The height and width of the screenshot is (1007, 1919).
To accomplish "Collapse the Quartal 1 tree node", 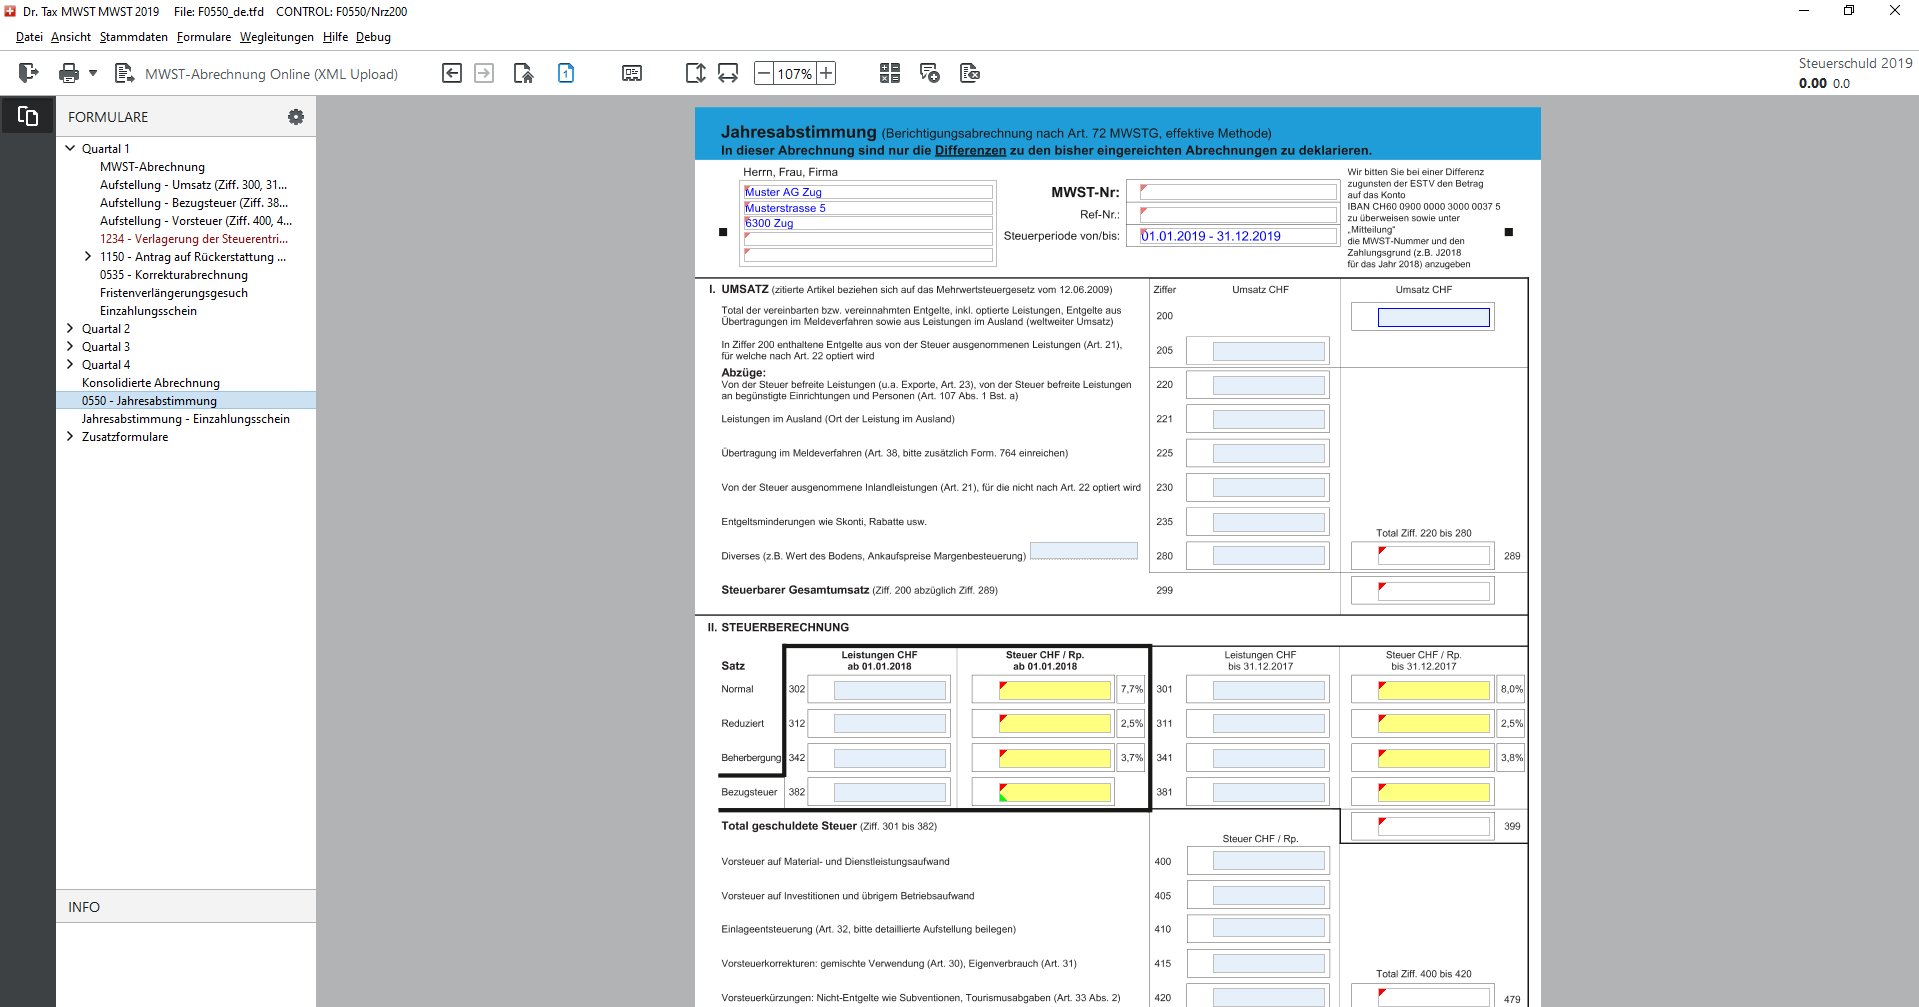I will [70, 148].
